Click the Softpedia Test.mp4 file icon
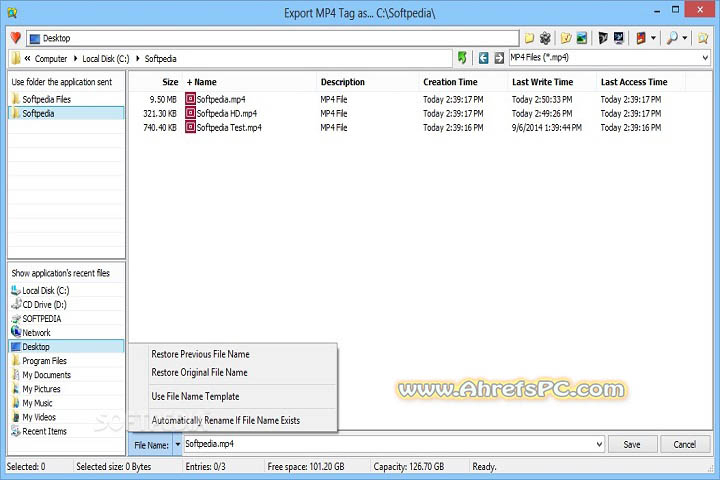 point(190,127)
